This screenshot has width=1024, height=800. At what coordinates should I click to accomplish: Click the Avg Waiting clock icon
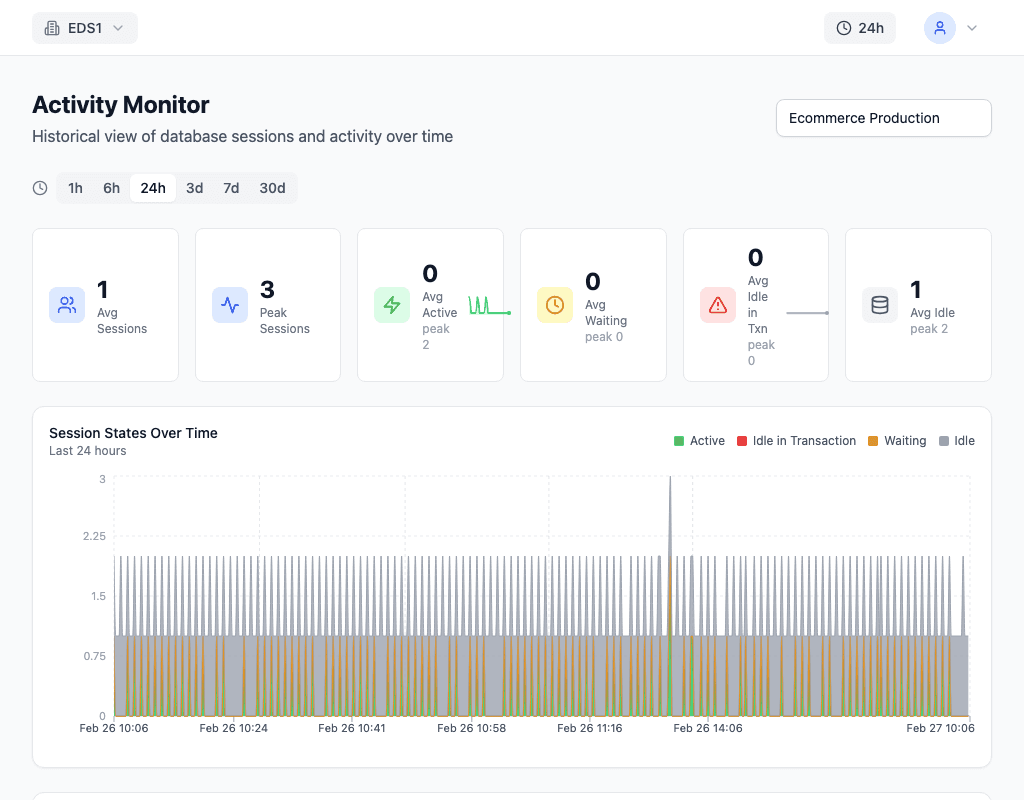(555, 305)
